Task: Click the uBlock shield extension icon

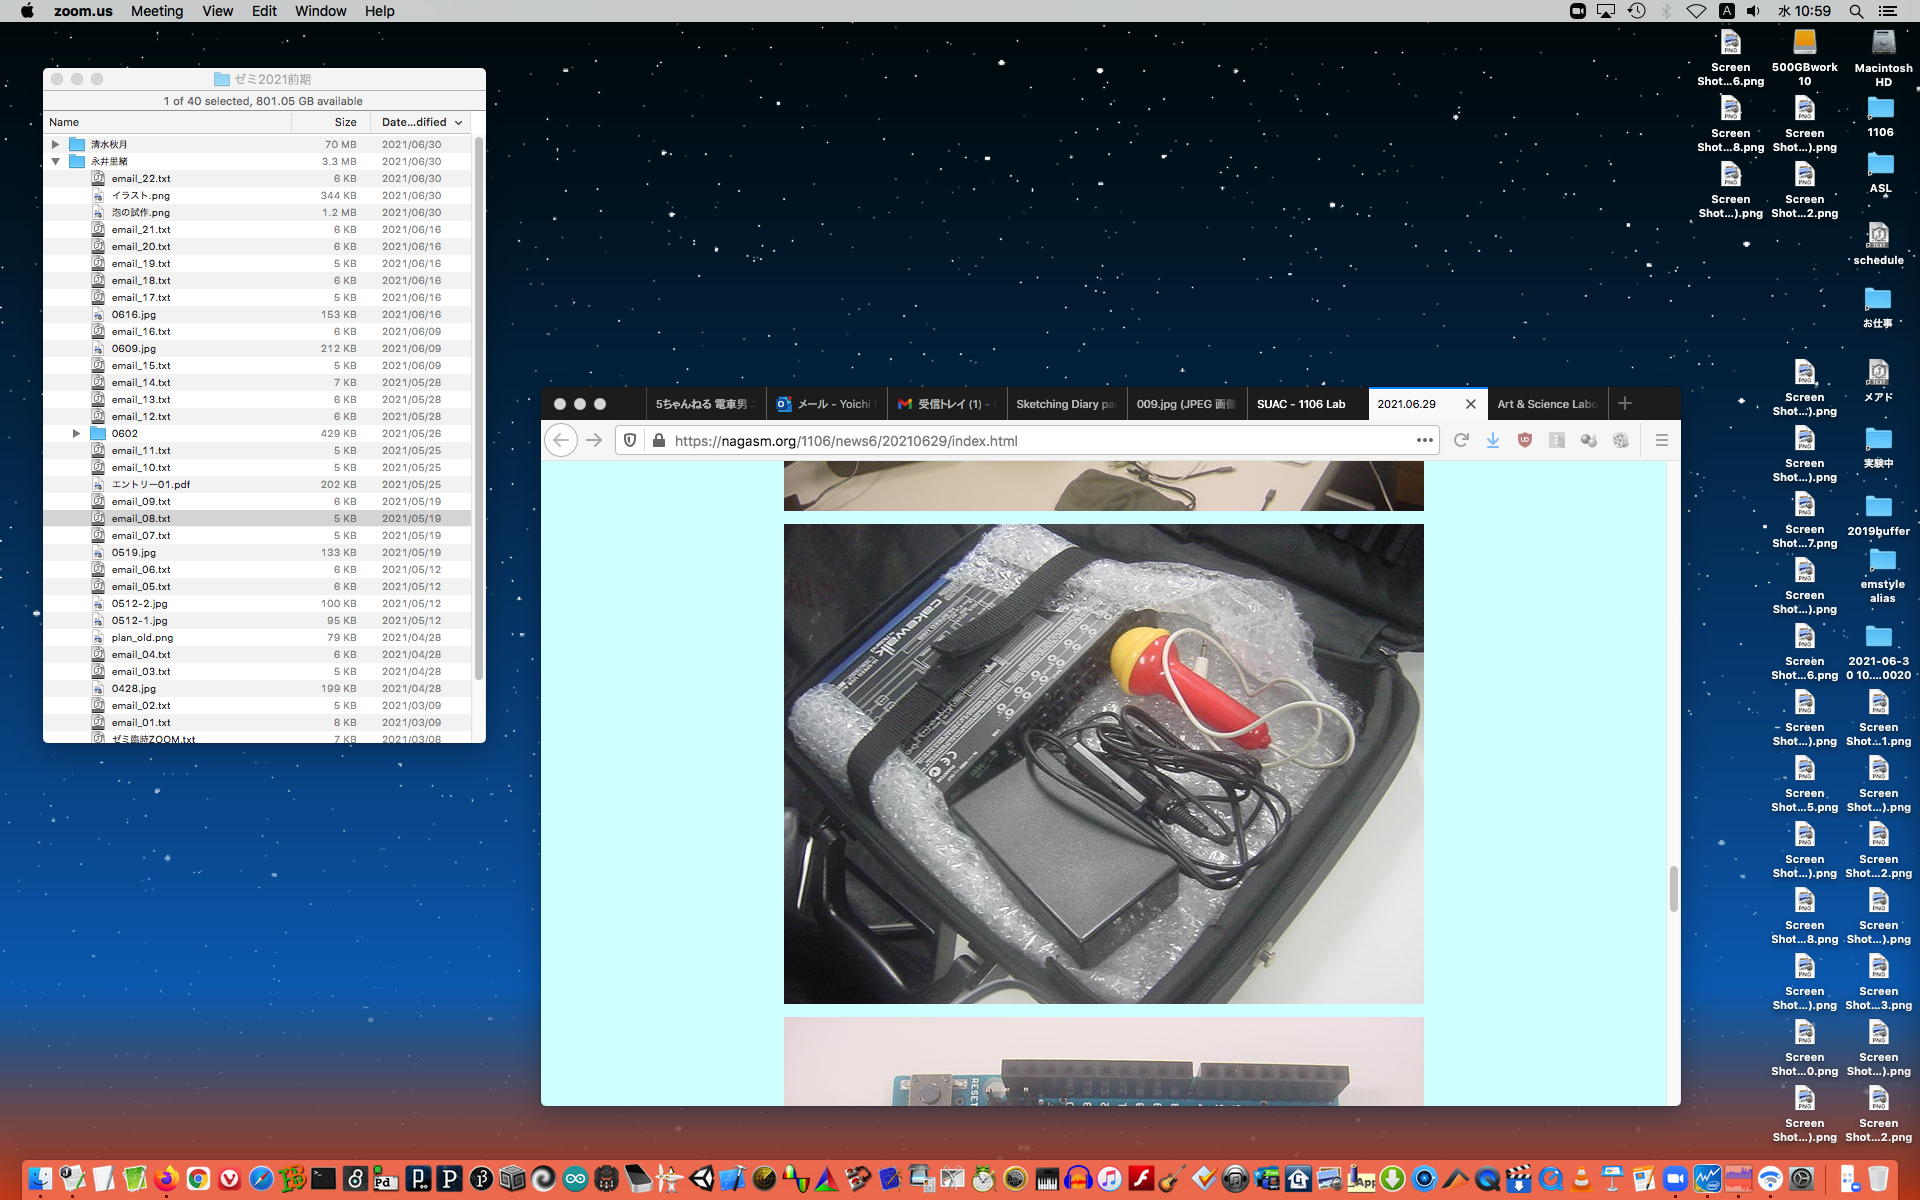Action: [1525, 440]
